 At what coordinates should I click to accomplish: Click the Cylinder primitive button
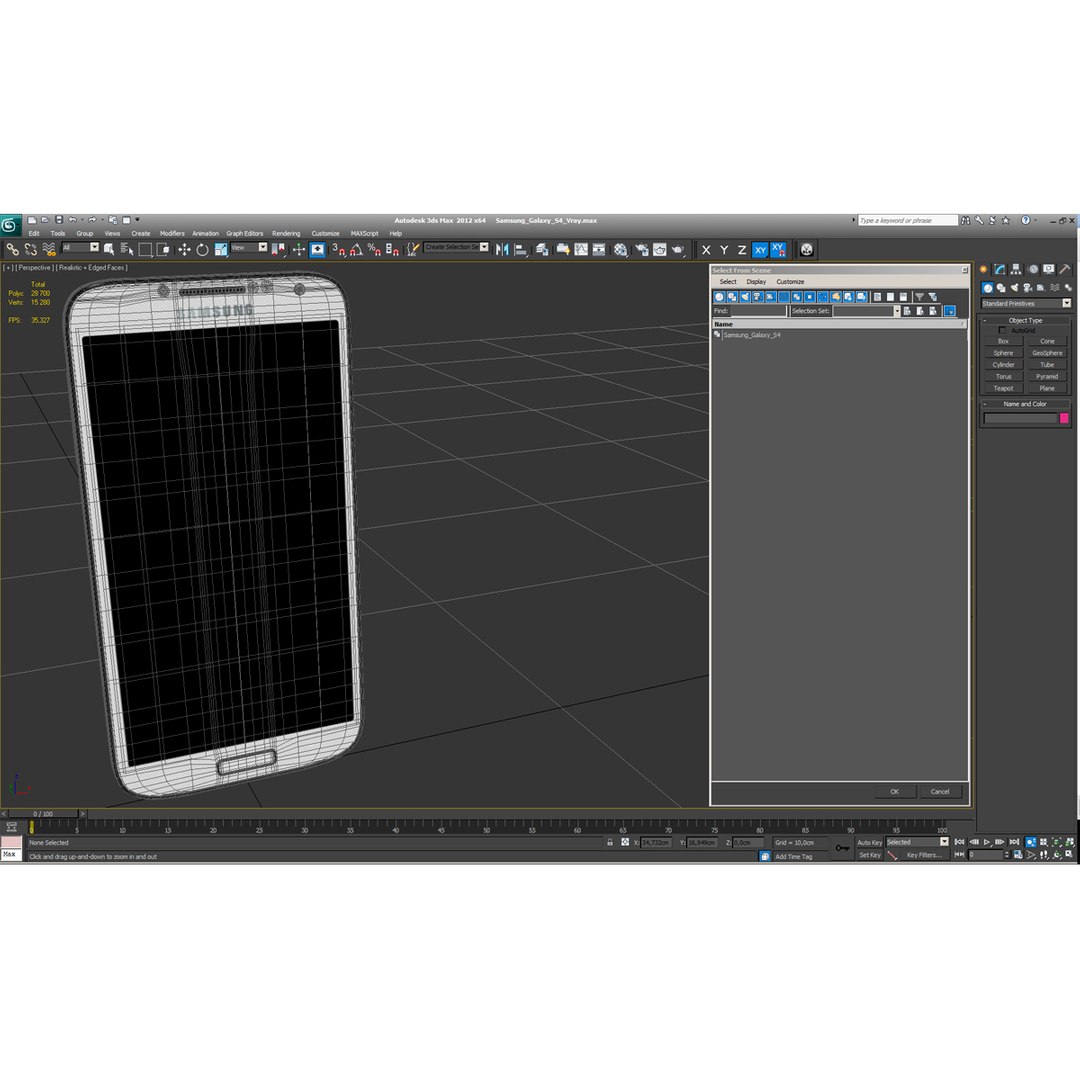pyautogui.click(x=1003, y=365)
